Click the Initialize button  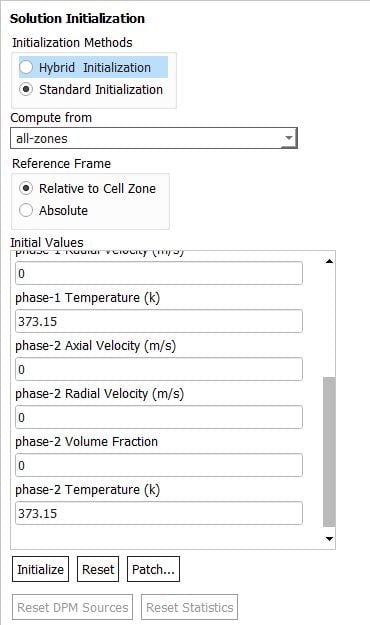tap(40, 569)
